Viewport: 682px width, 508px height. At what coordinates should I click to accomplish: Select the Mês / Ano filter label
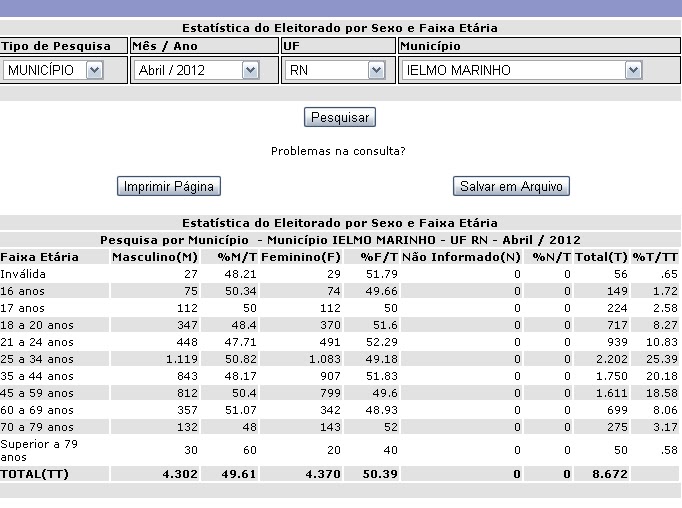point(165,46)
